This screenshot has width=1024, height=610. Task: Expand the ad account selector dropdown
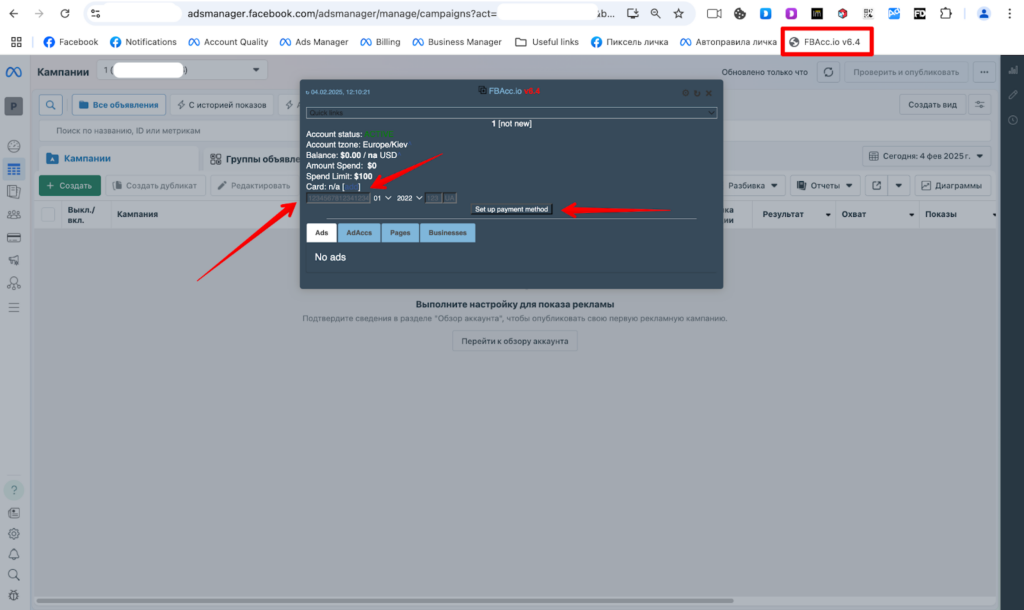click(182, 70)
